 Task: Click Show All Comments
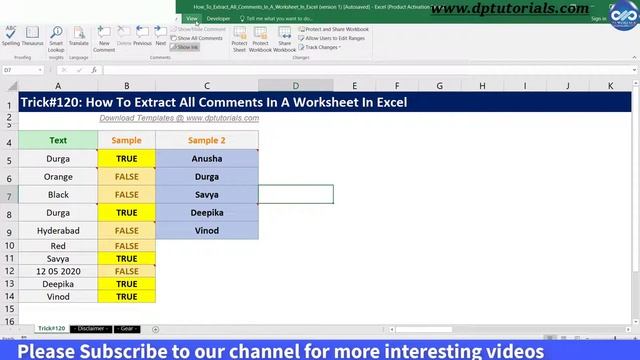pyautogui.click(x=197, y=38)
